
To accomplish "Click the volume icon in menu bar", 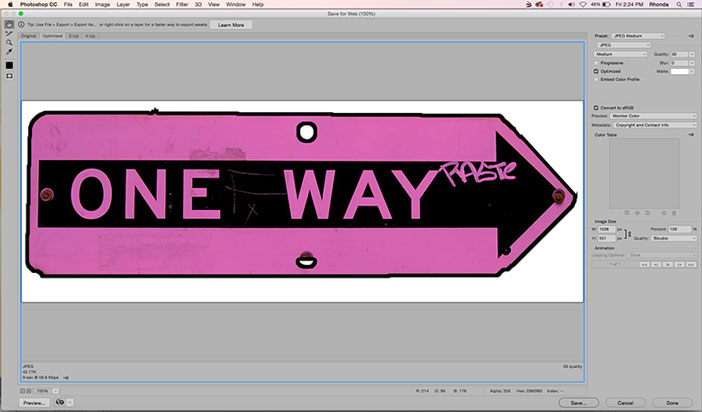I will pos(572,4).
